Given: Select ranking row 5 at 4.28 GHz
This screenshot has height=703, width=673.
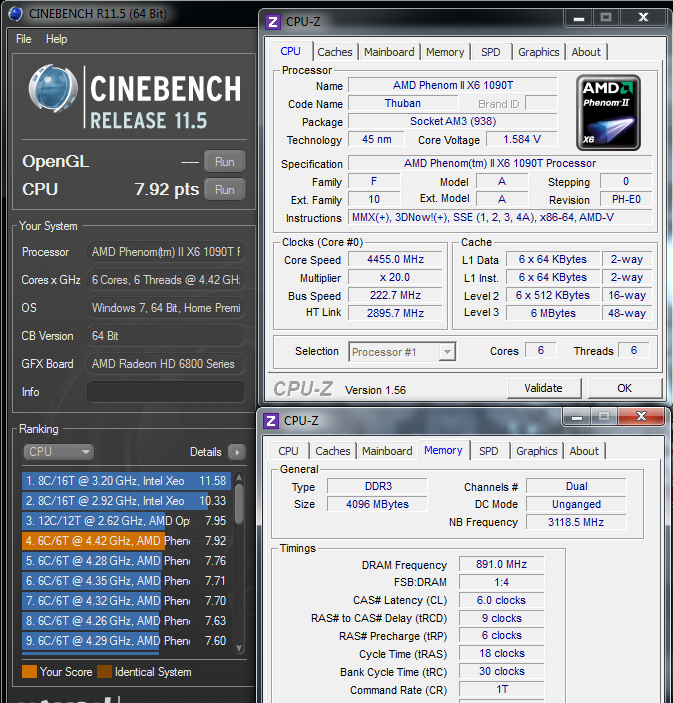Looking at the screenshot, I should [127, 561].
